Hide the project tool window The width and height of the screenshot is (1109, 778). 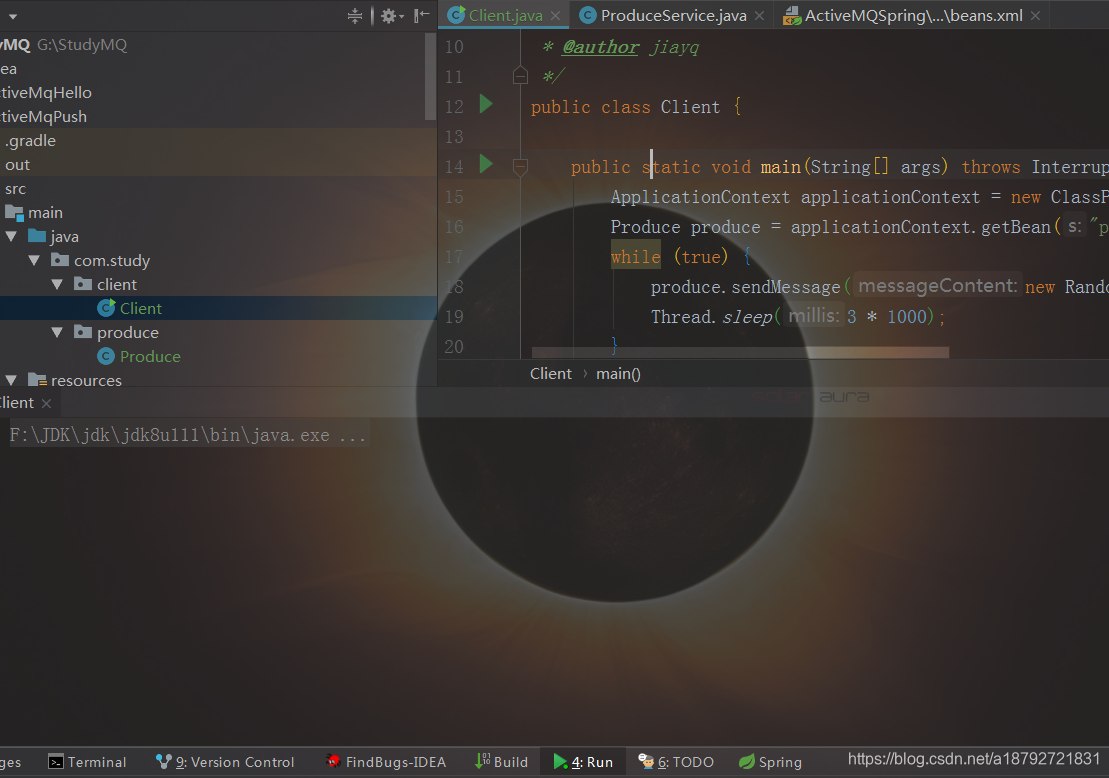pos(422,16)
